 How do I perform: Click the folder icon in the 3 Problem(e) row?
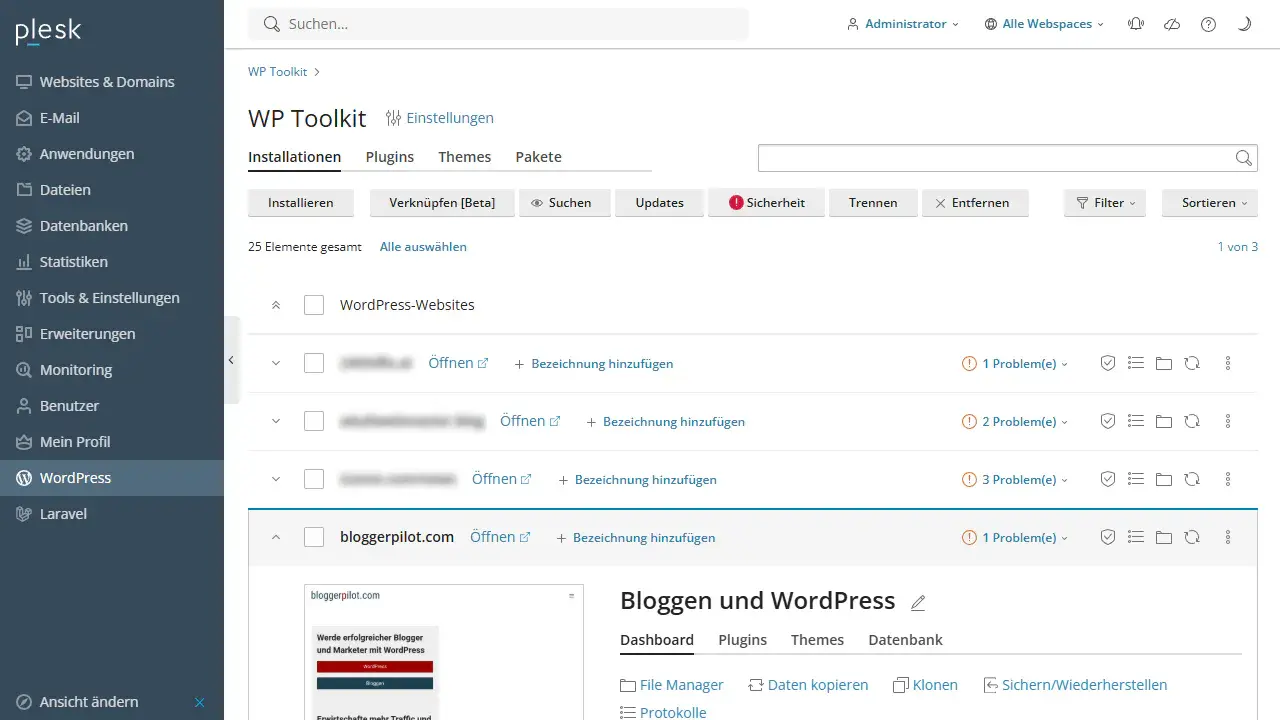[1163, 480]
